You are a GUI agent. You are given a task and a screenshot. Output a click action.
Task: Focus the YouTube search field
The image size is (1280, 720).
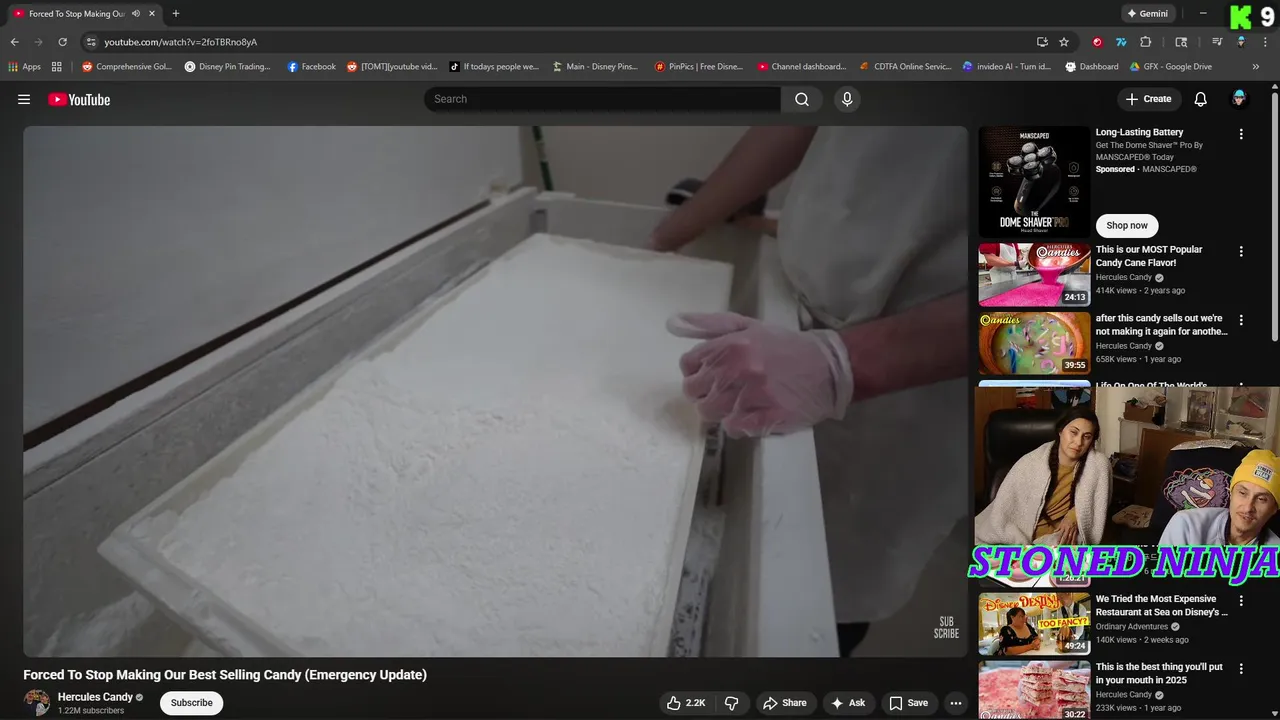click(x=602, y=99)
